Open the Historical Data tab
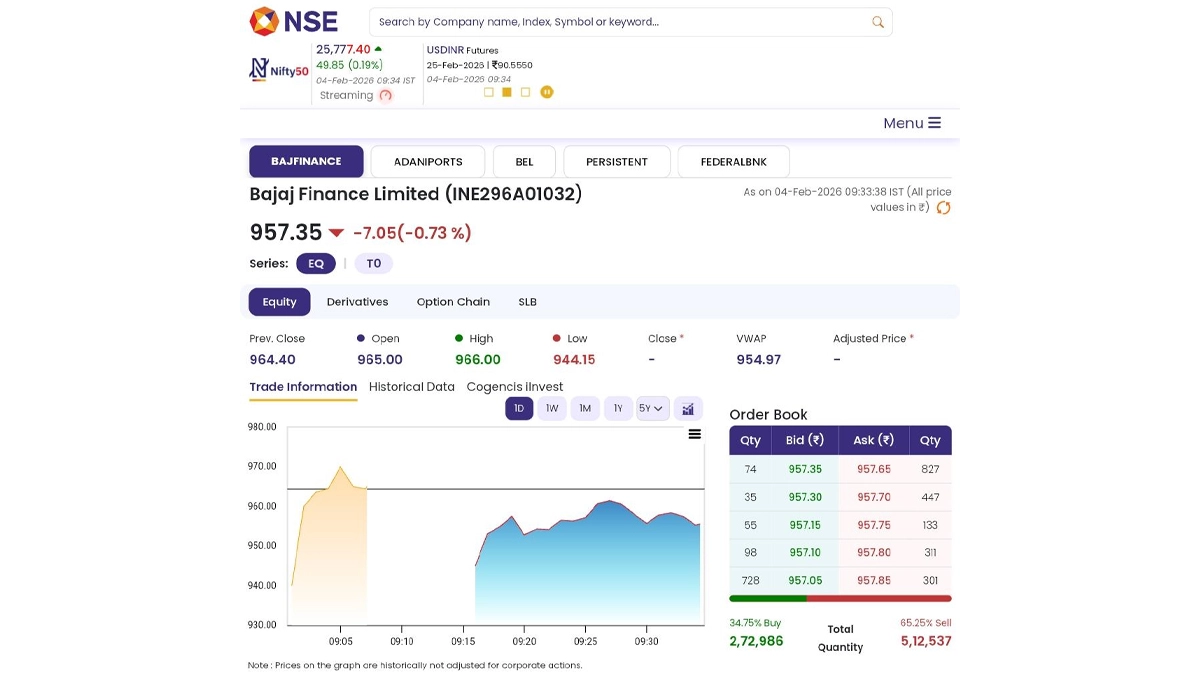Viewport: 1200px width, 675px height. 411,387
